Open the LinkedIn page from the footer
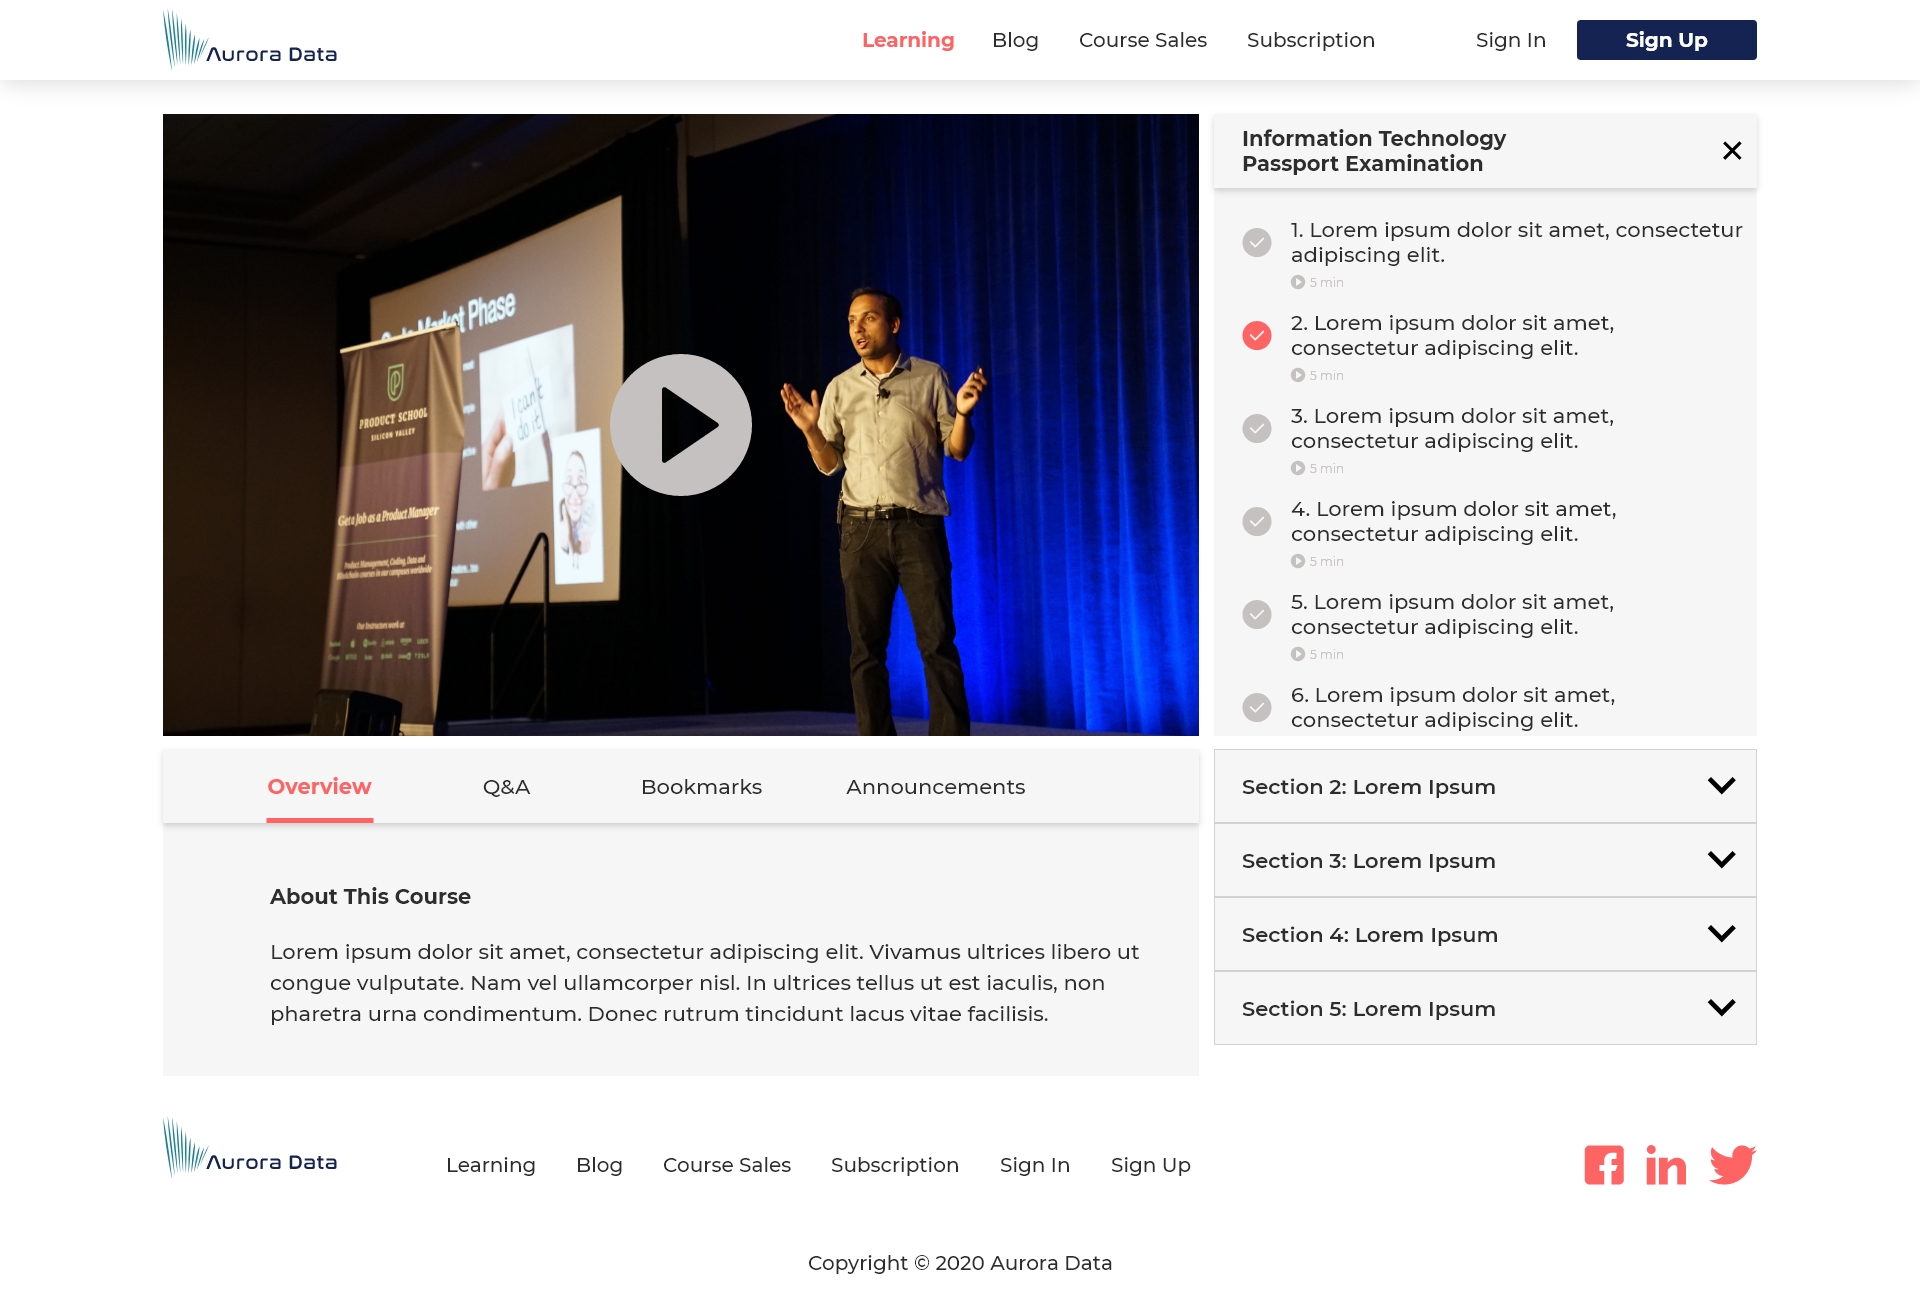Viewport: 1920px width, 1300px height. (1666, 1165)
